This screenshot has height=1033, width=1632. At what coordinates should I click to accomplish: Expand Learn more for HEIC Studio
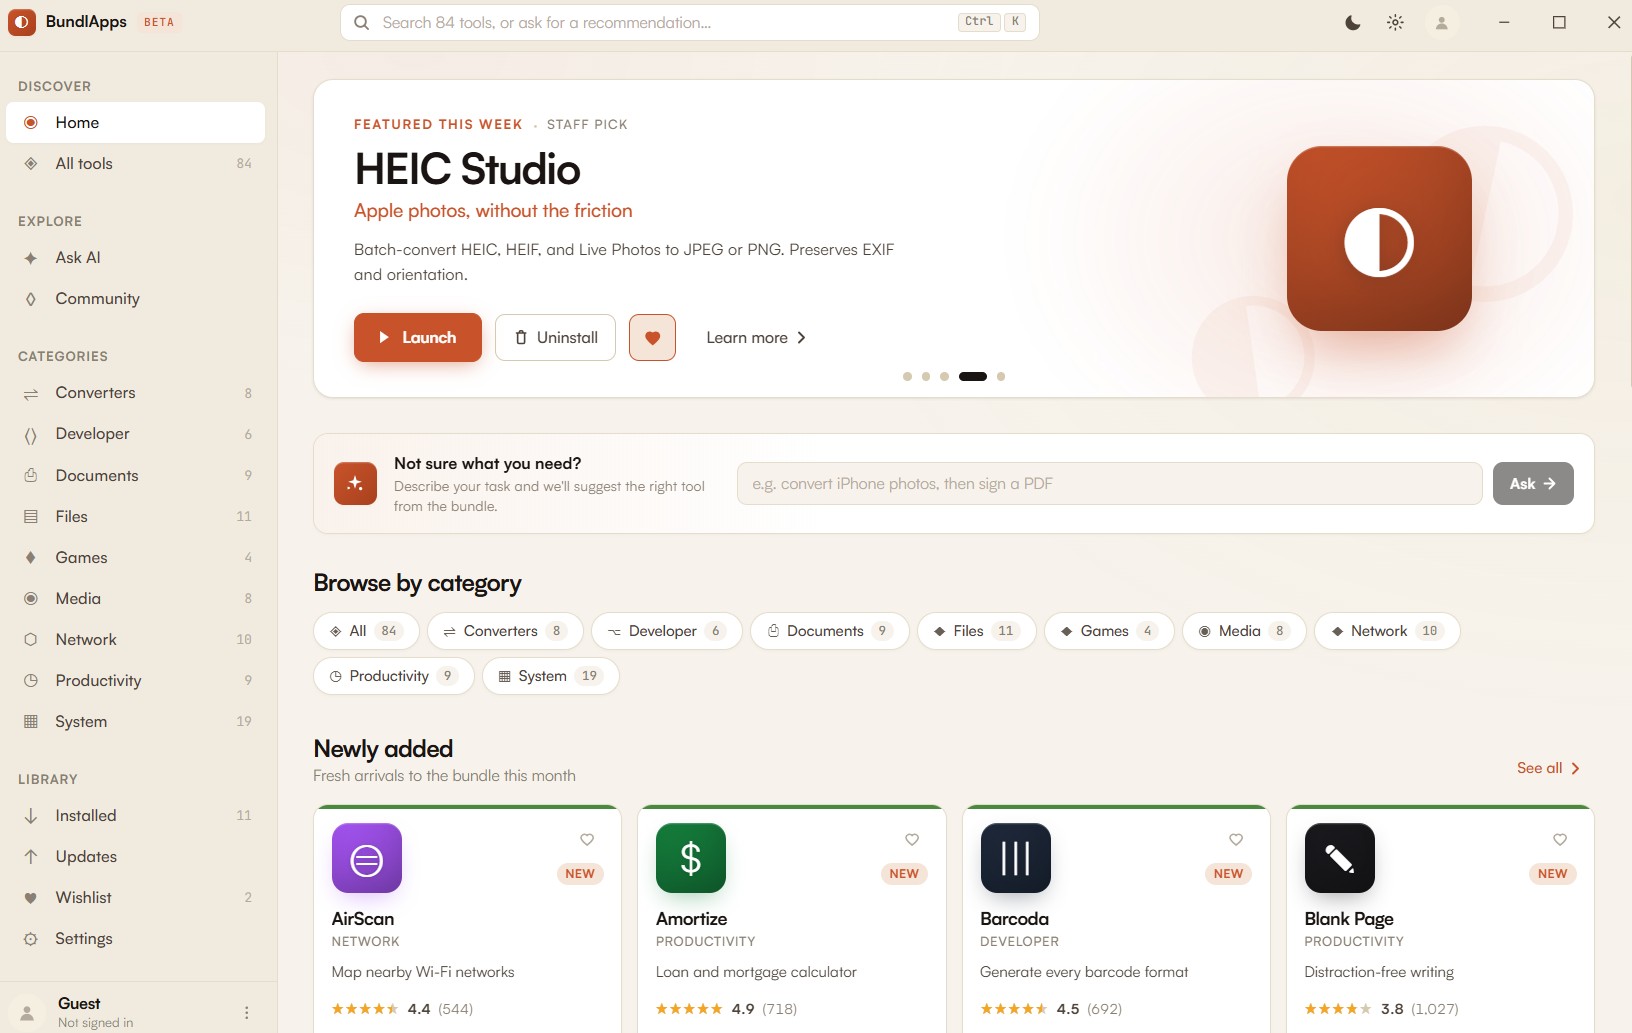pyautogui.click(x=755, y=338)
